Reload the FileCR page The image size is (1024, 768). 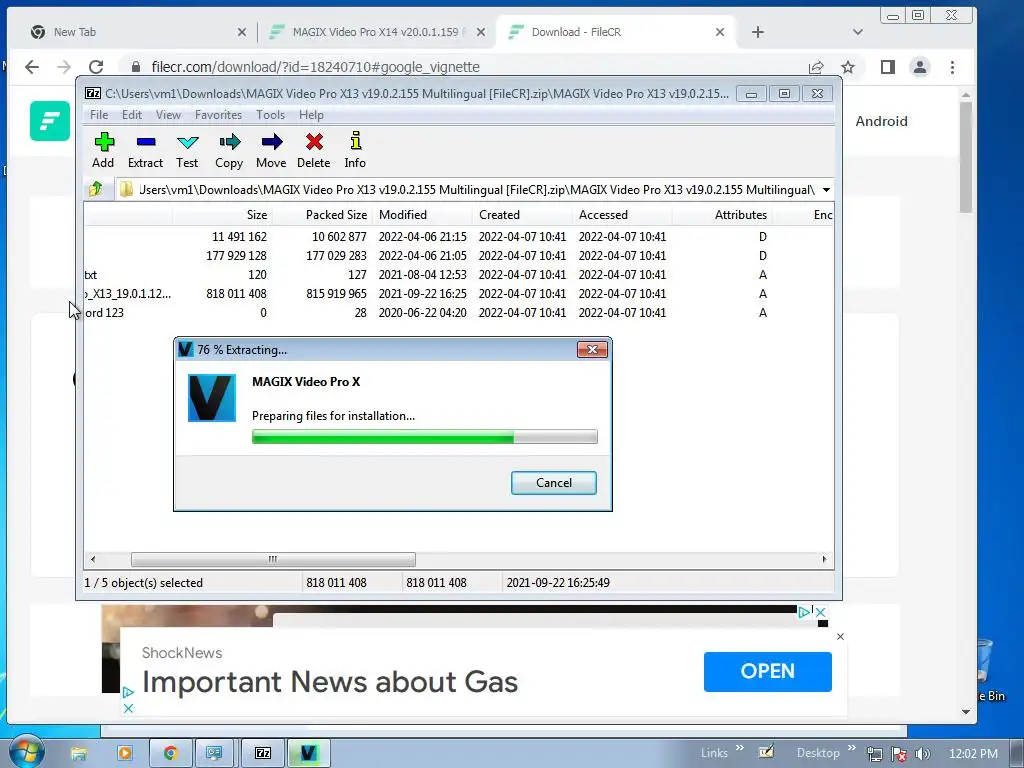coord(96,67)
